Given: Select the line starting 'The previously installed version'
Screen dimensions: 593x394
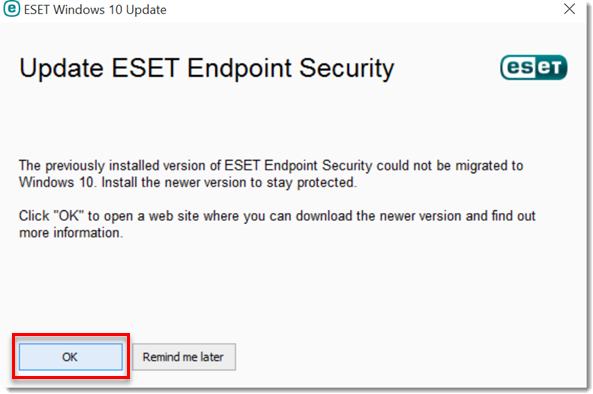Looking at the screenshot, I should 271,166.
